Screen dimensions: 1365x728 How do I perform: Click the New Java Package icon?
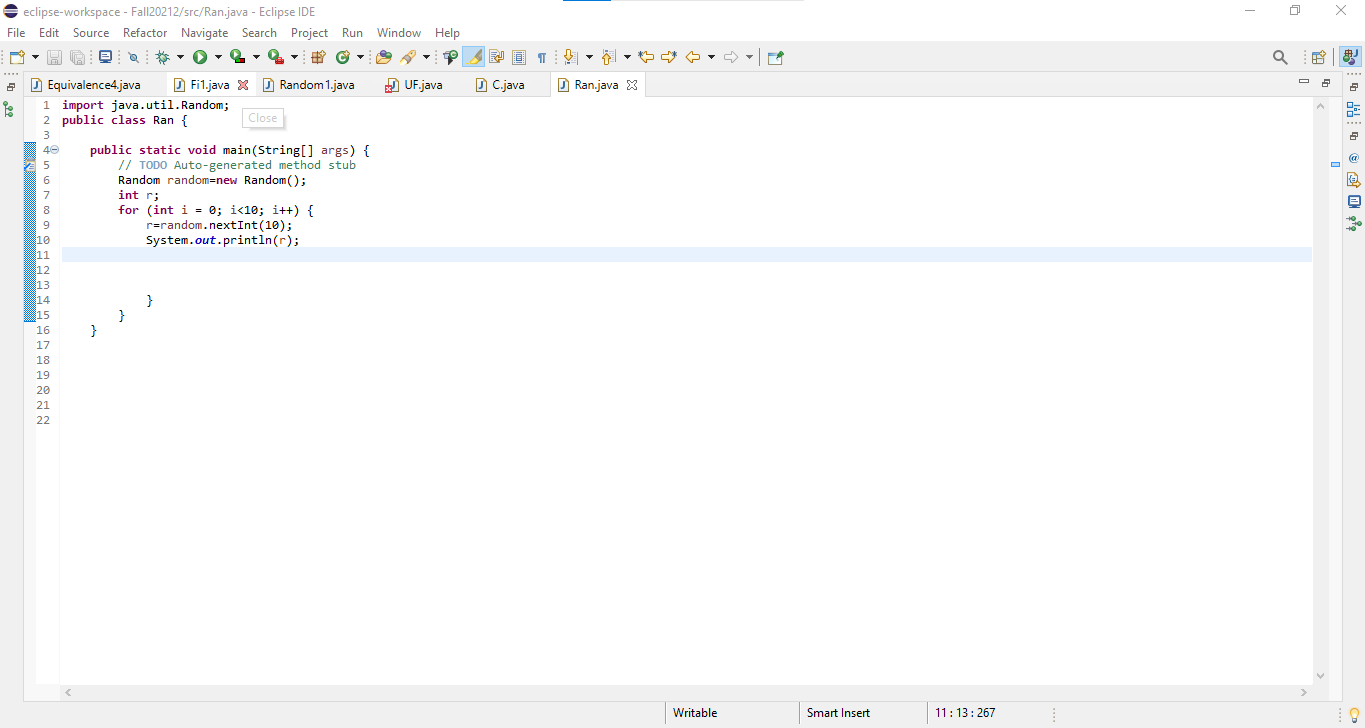(319, 57)
